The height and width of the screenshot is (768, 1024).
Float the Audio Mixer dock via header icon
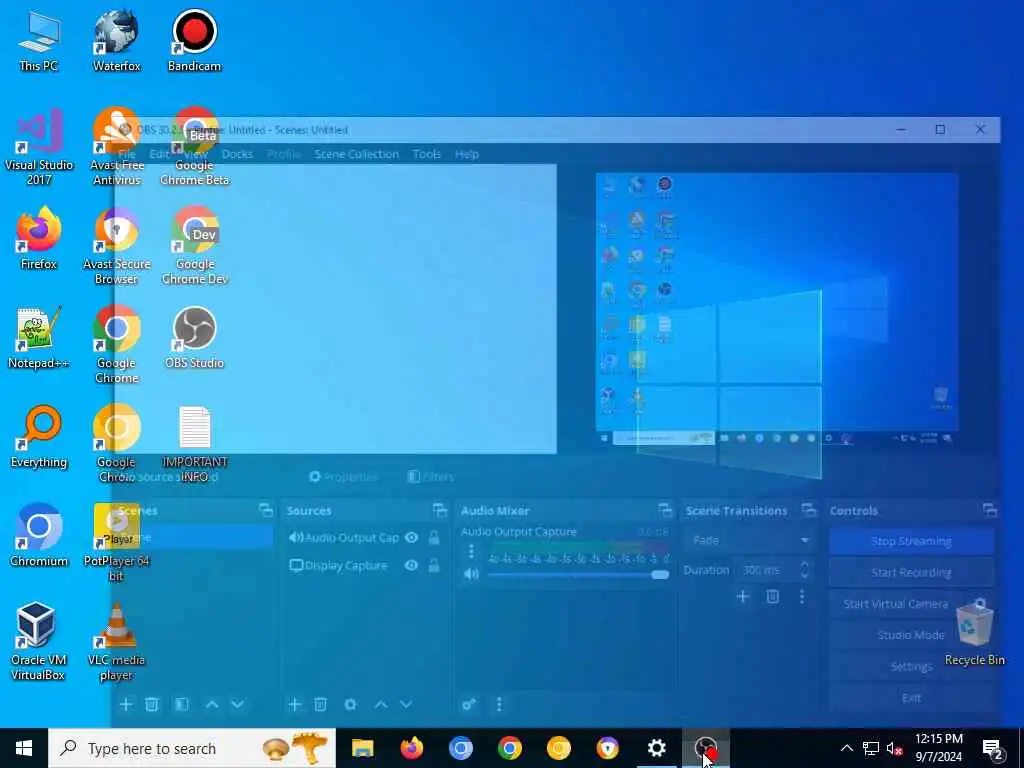tap(665, 510)
